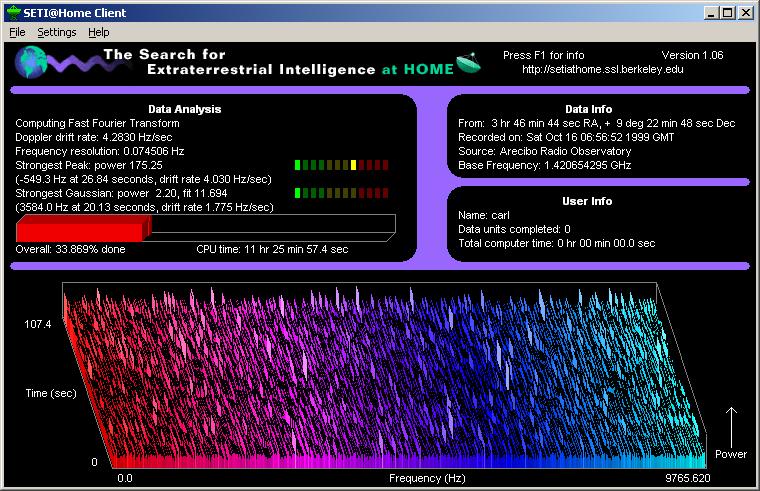Click the '107.4' time axis label
Viewport: 760px width, 491px height.
[x=38, y=324]
